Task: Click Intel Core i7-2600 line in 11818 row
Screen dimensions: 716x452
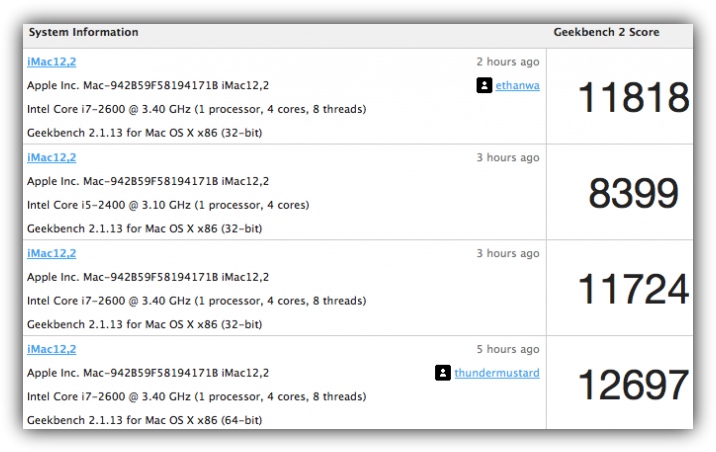Action: pos(196,109)
